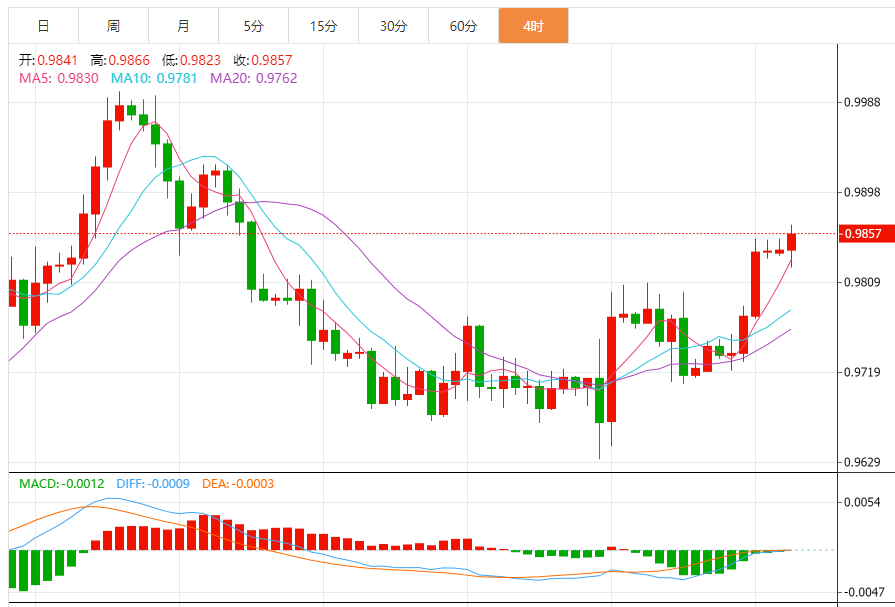Click the 0.9898 price axis label
Image resolution: width=895 pixels, height=607 pixels.
[x=862, y=192]
